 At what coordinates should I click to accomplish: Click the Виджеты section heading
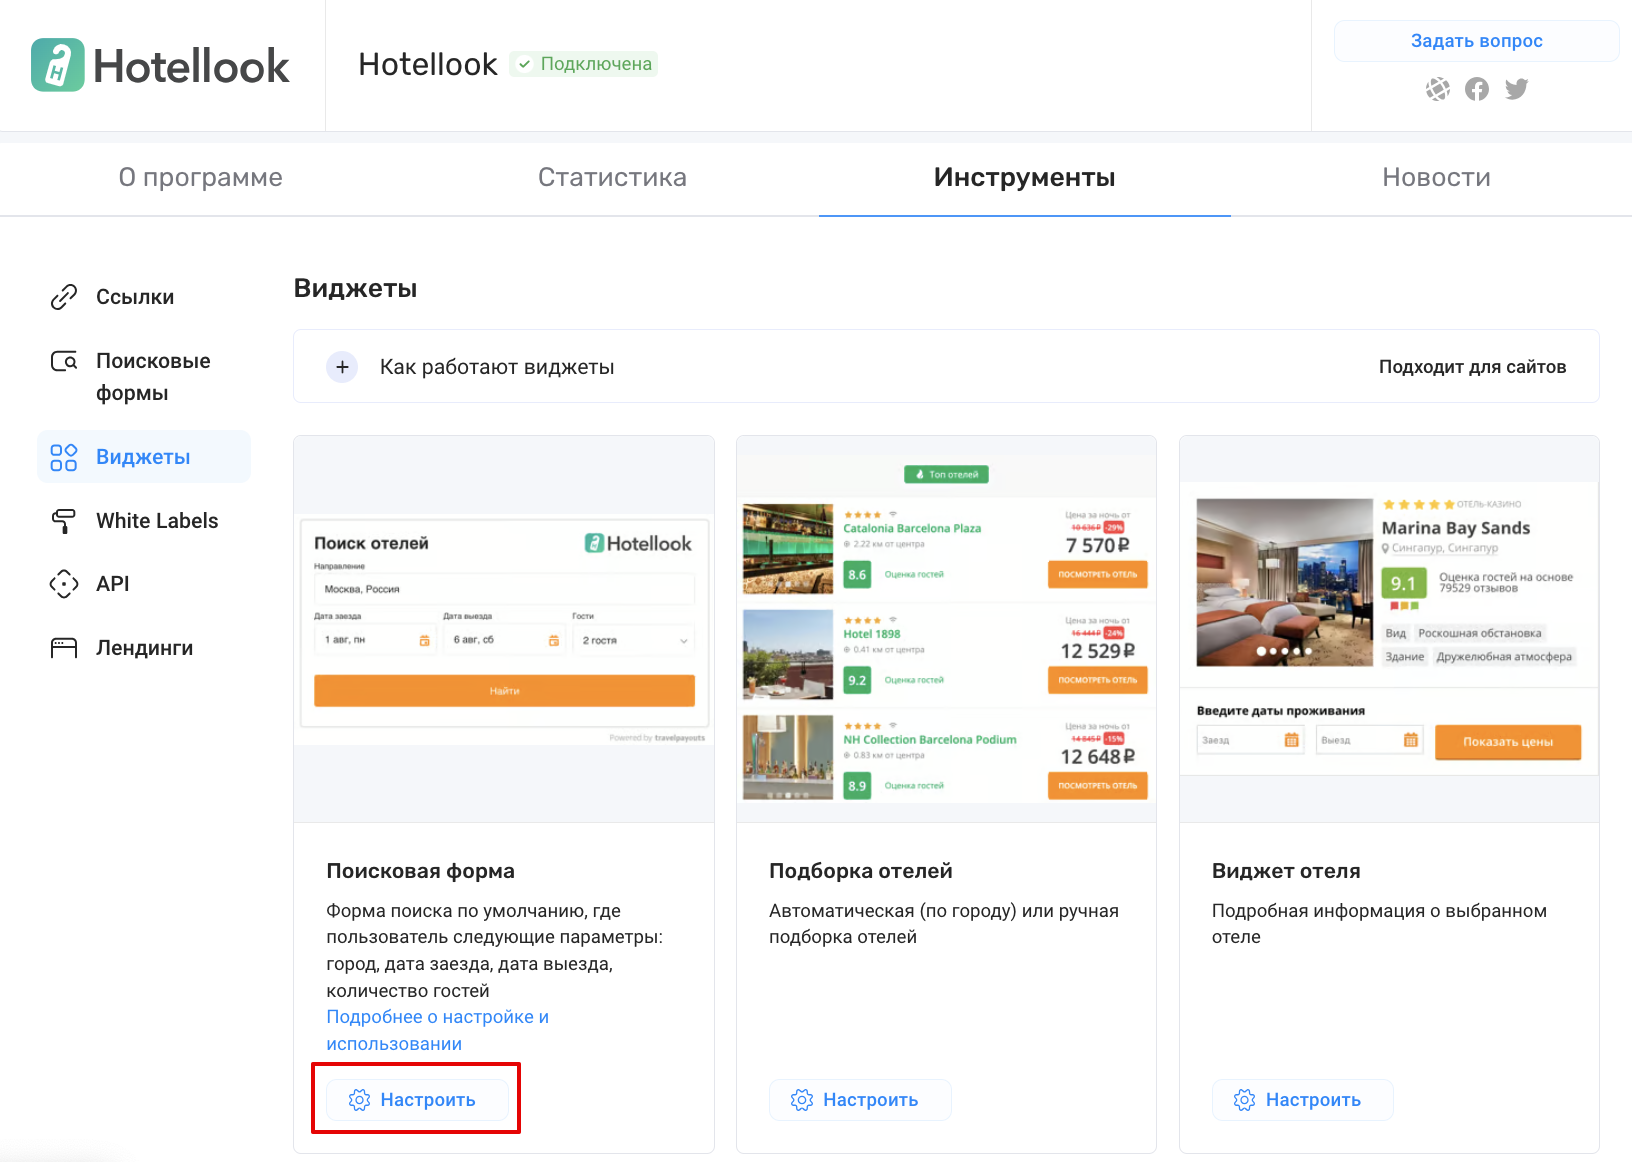355,288
